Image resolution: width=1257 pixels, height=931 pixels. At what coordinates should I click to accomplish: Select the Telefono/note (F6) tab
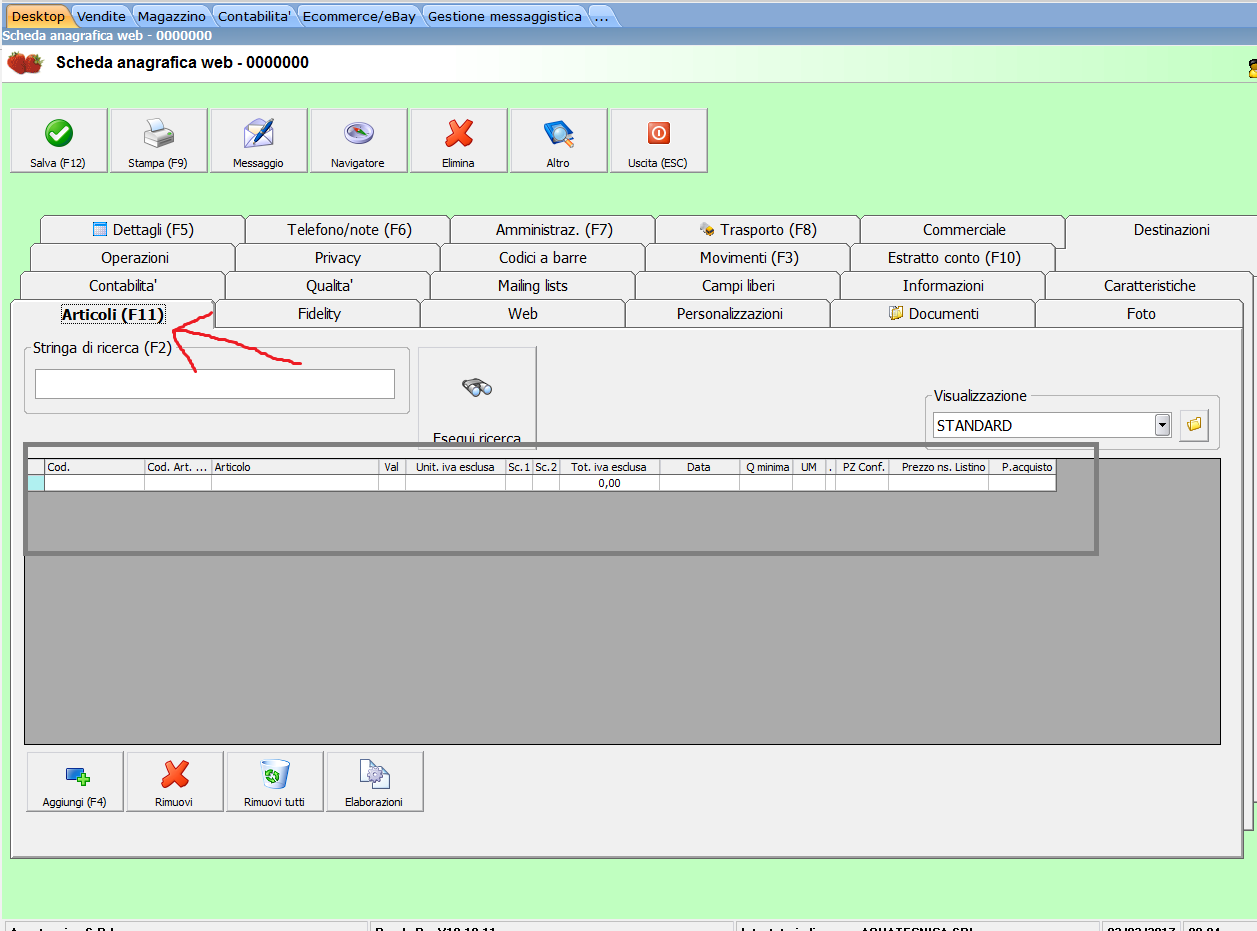(x=349, y=230)
